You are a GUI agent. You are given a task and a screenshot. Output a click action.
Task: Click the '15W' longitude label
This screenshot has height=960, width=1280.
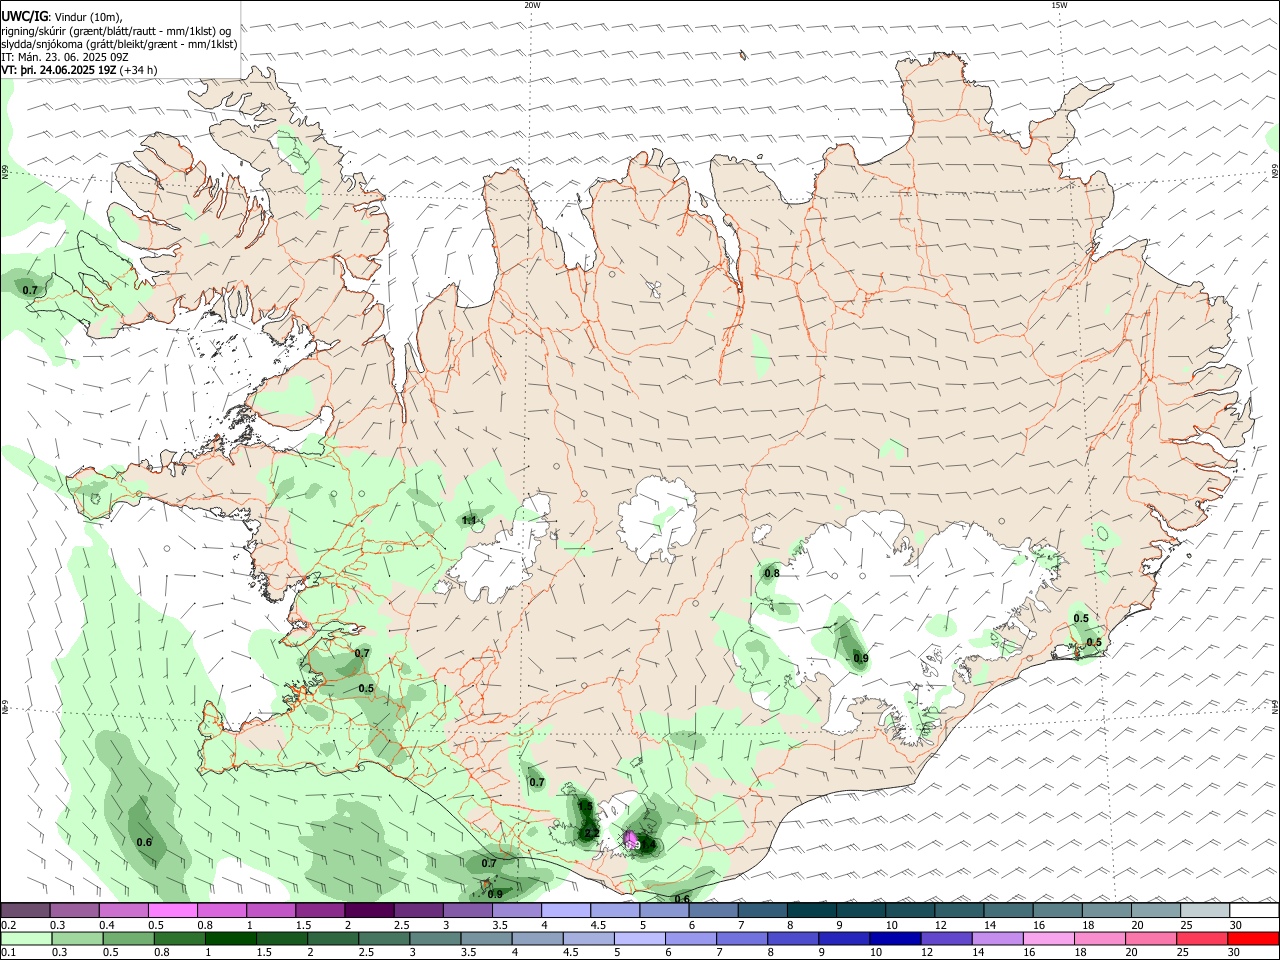tap(1060, 5)
